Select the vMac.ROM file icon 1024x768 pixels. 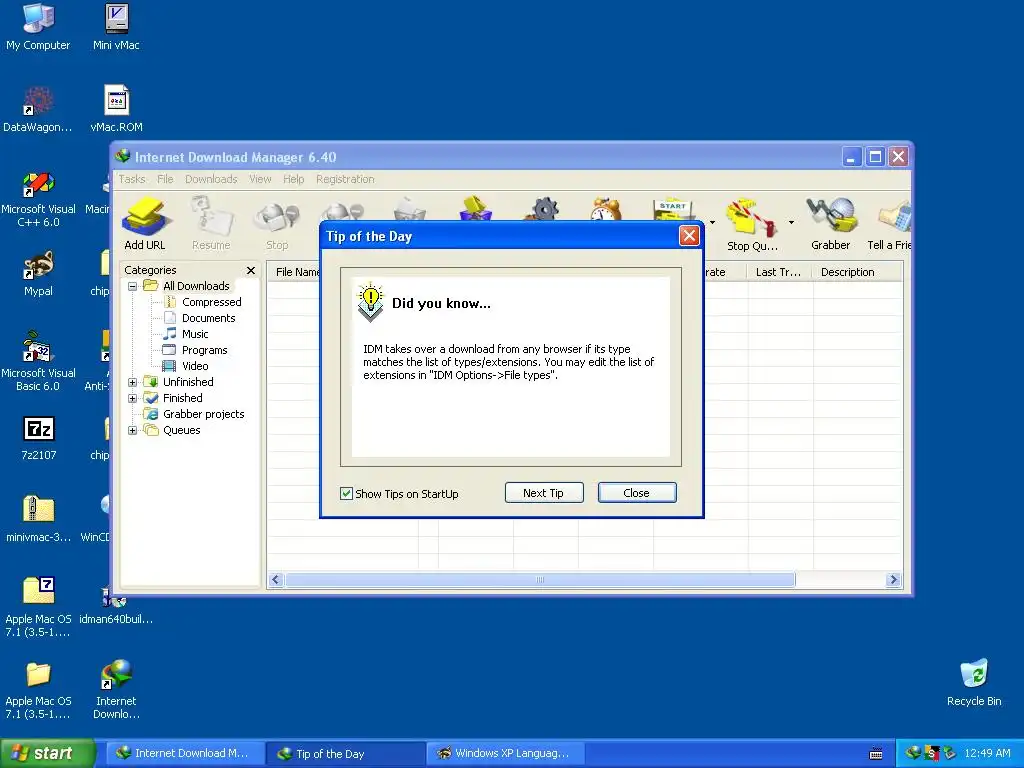(116, 109)
